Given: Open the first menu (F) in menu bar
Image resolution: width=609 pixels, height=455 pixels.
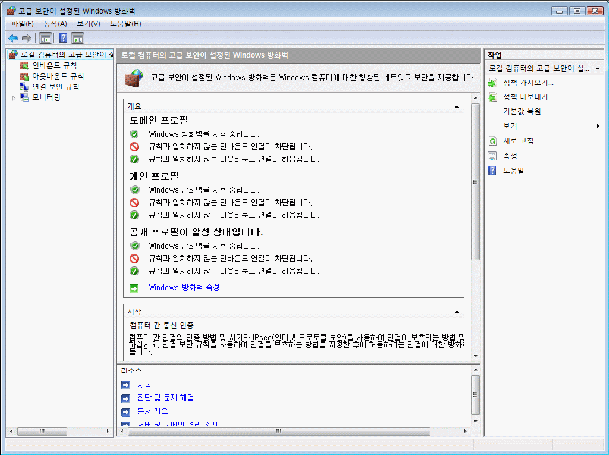Looking at the screenshot, I should tap(23, 24).
